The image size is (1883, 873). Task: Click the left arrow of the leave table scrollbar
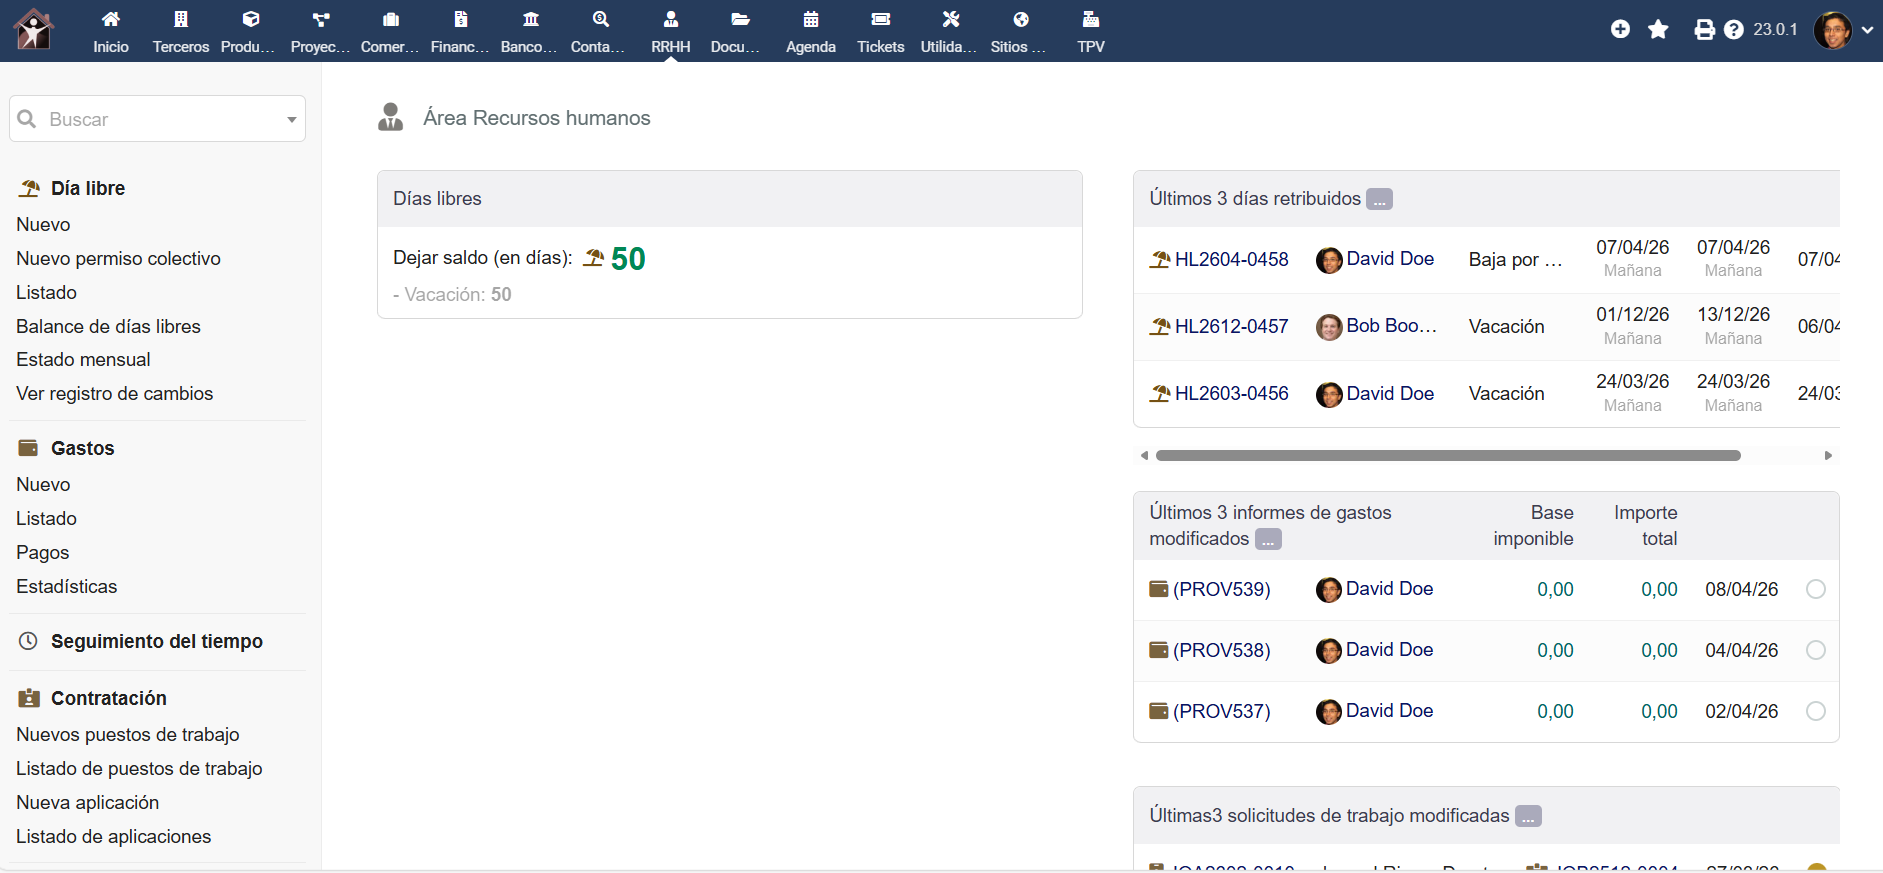click(x=1144, y=455)
